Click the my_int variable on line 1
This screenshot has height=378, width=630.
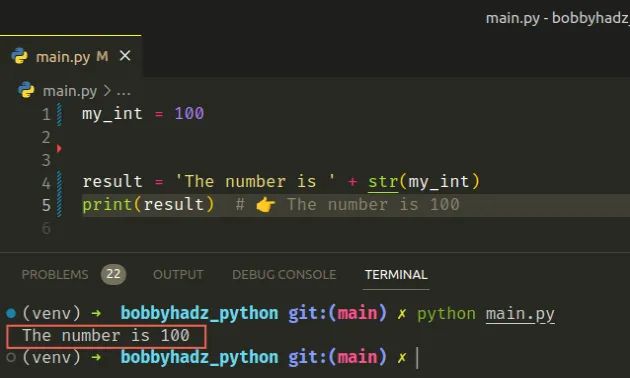pos(112,114)
